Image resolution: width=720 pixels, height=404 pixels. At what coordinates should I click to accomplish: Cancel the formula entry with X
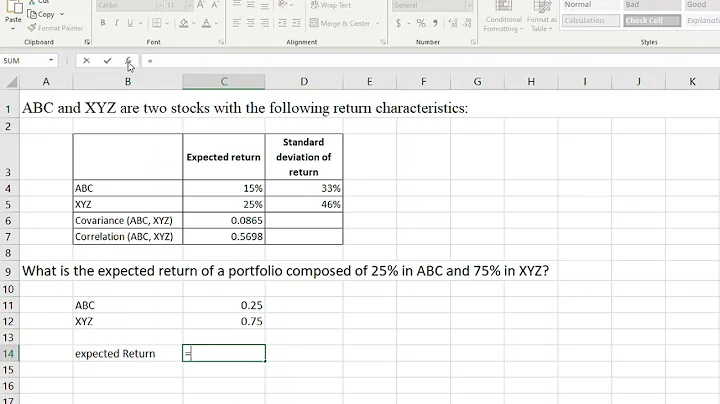point(86,61)
